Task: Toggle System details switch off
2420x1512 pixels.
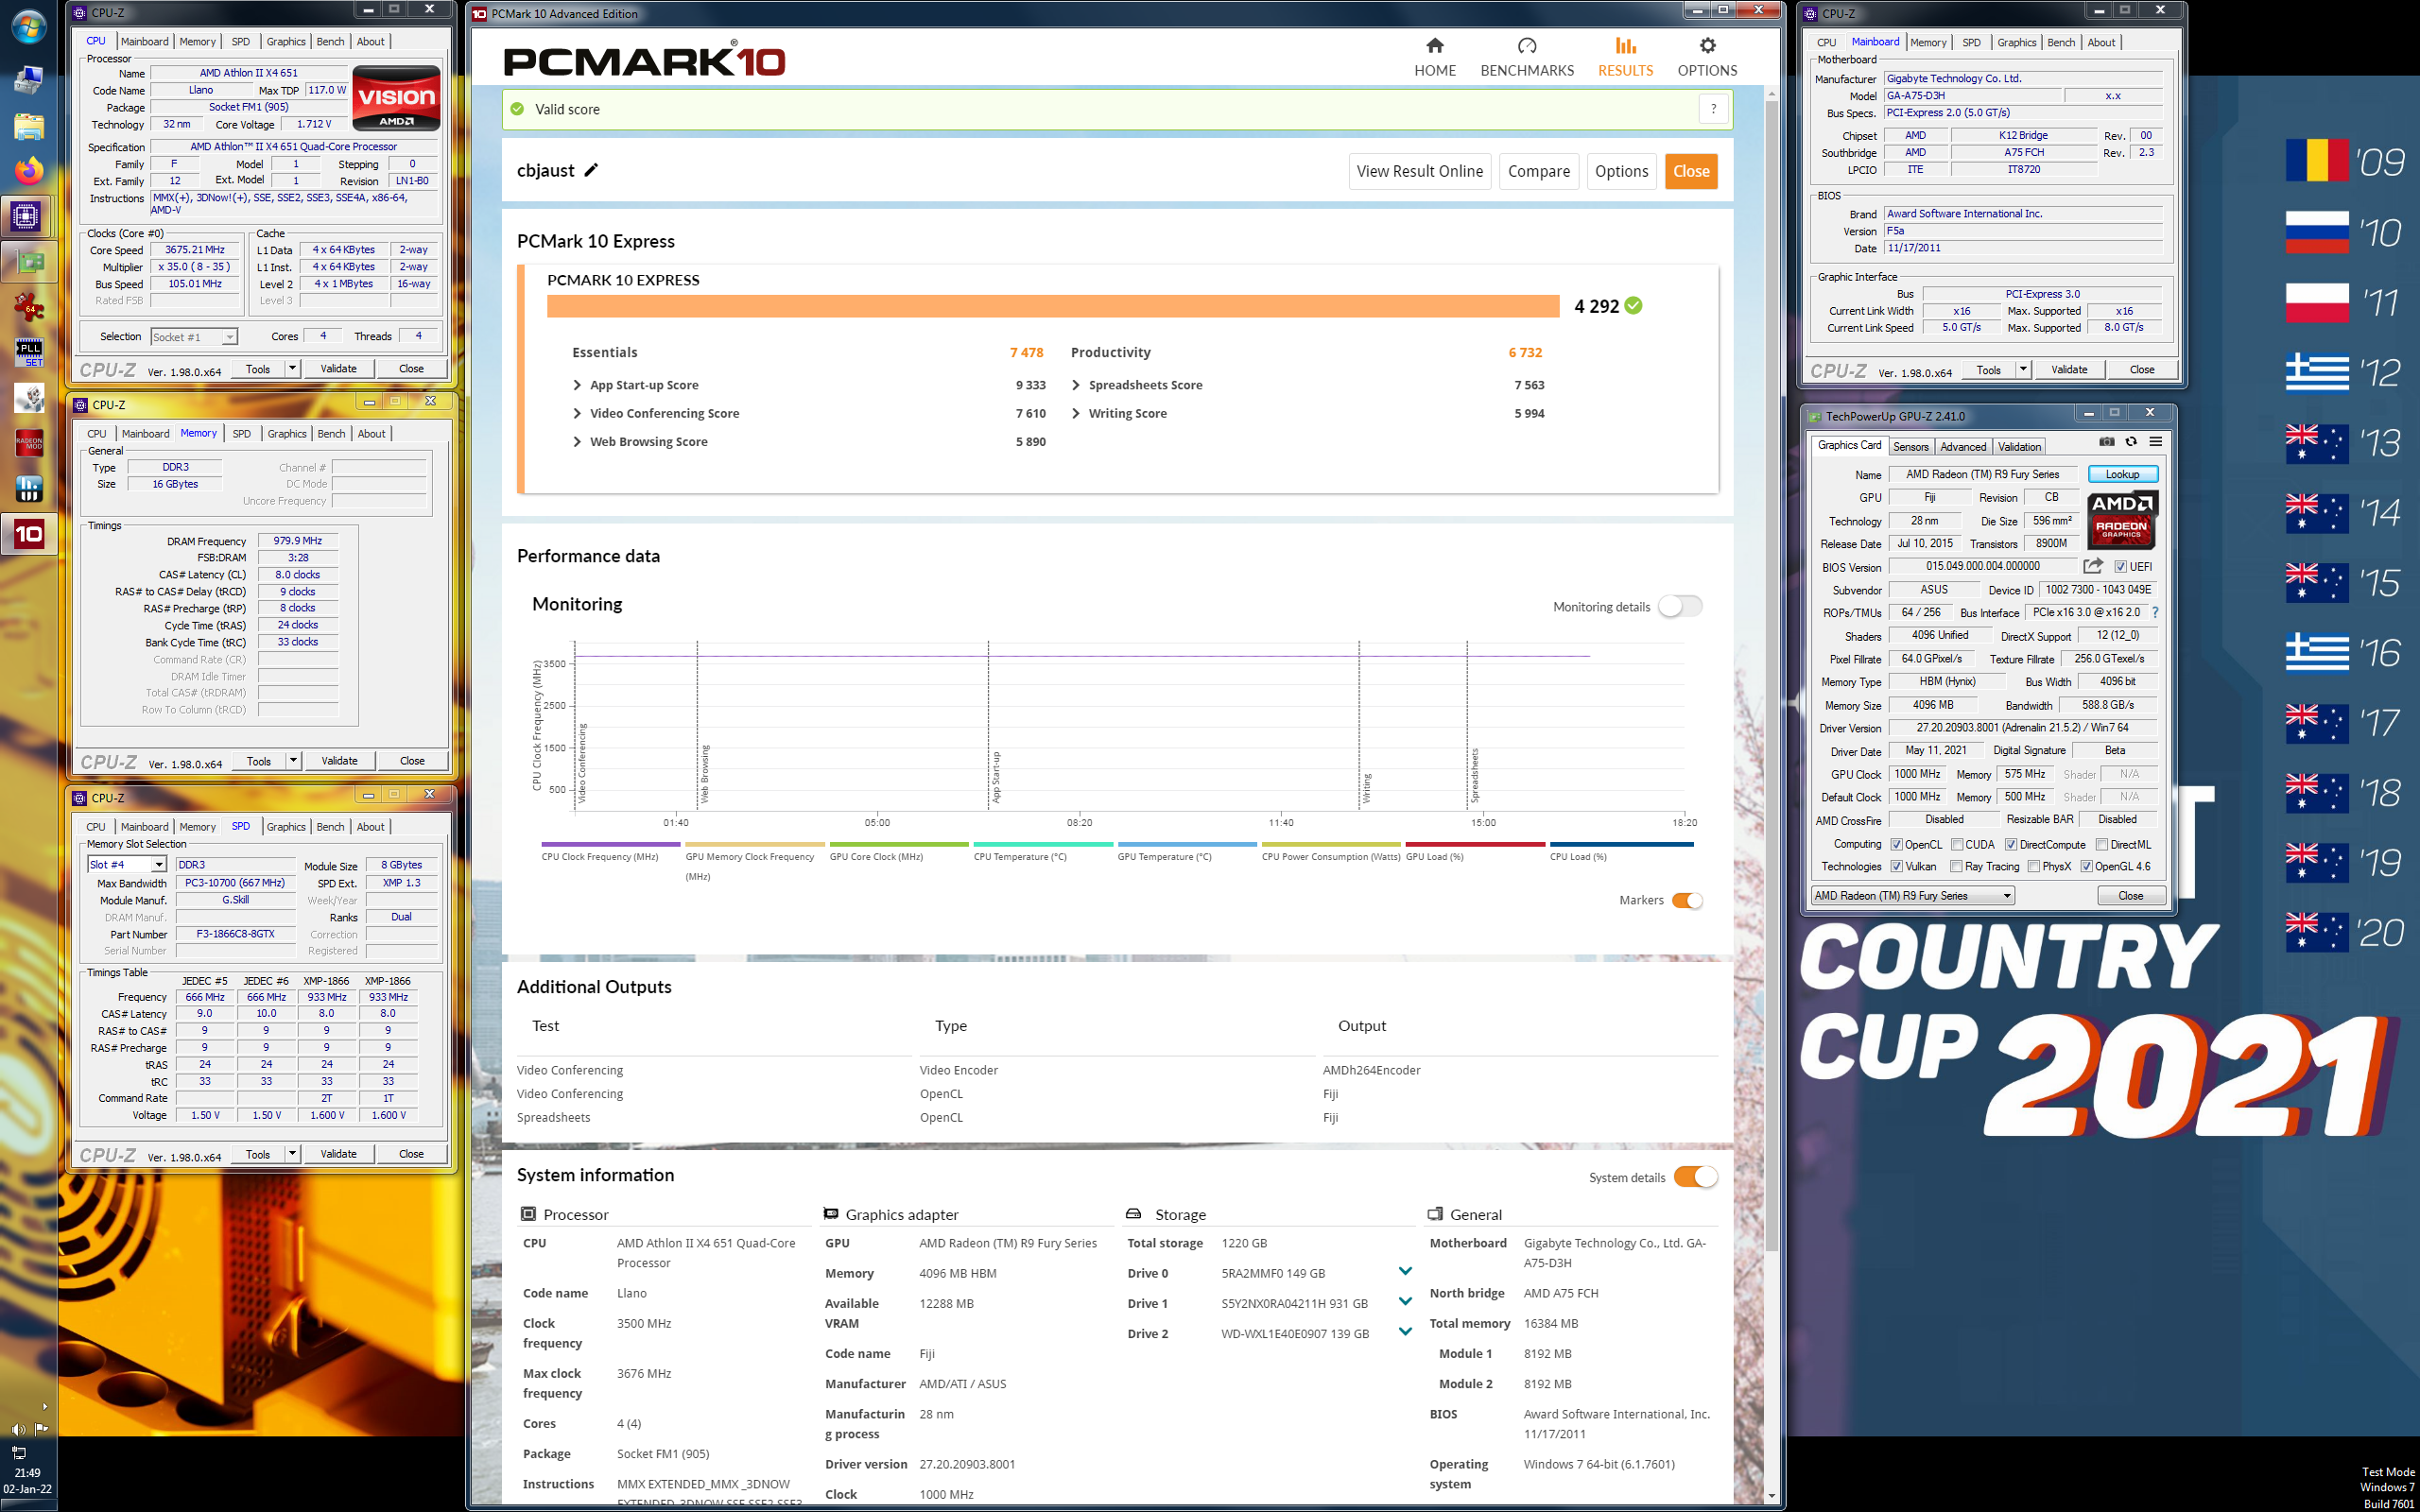Action: click(1696, 1177)
